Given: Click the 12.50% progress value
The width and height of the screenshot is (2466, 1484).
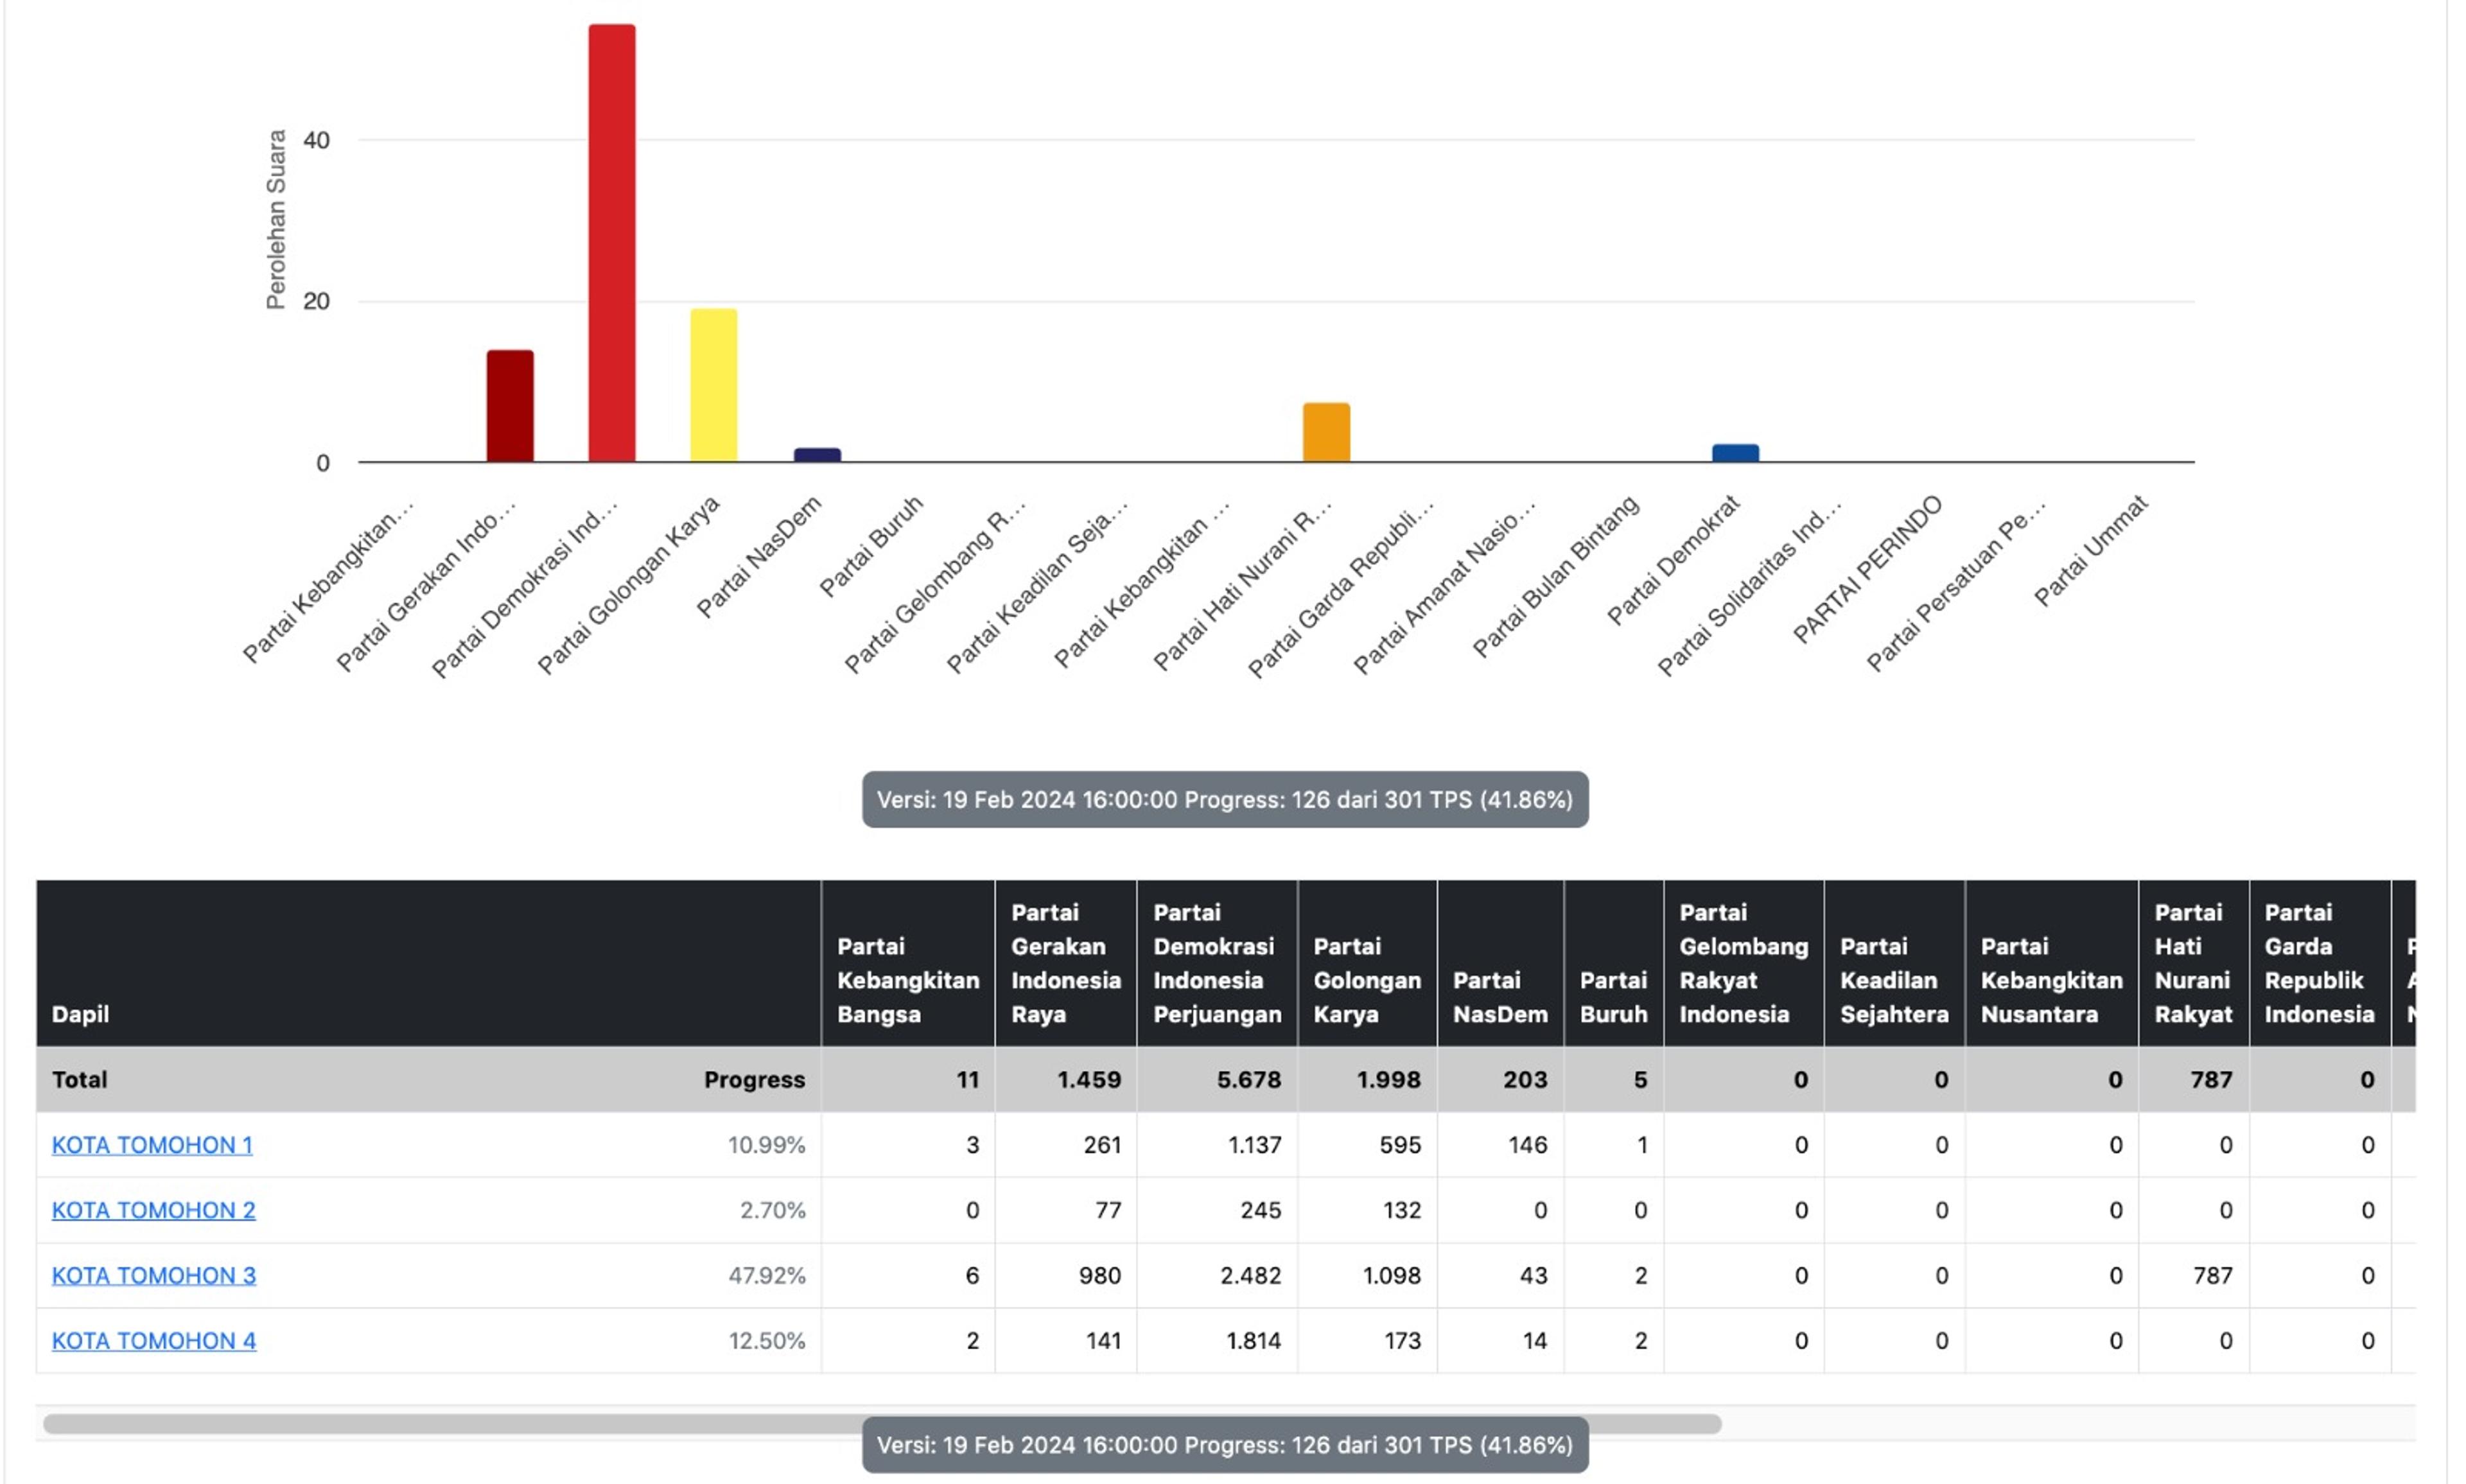Looking at the screenshot, I should click(766, 1341).
